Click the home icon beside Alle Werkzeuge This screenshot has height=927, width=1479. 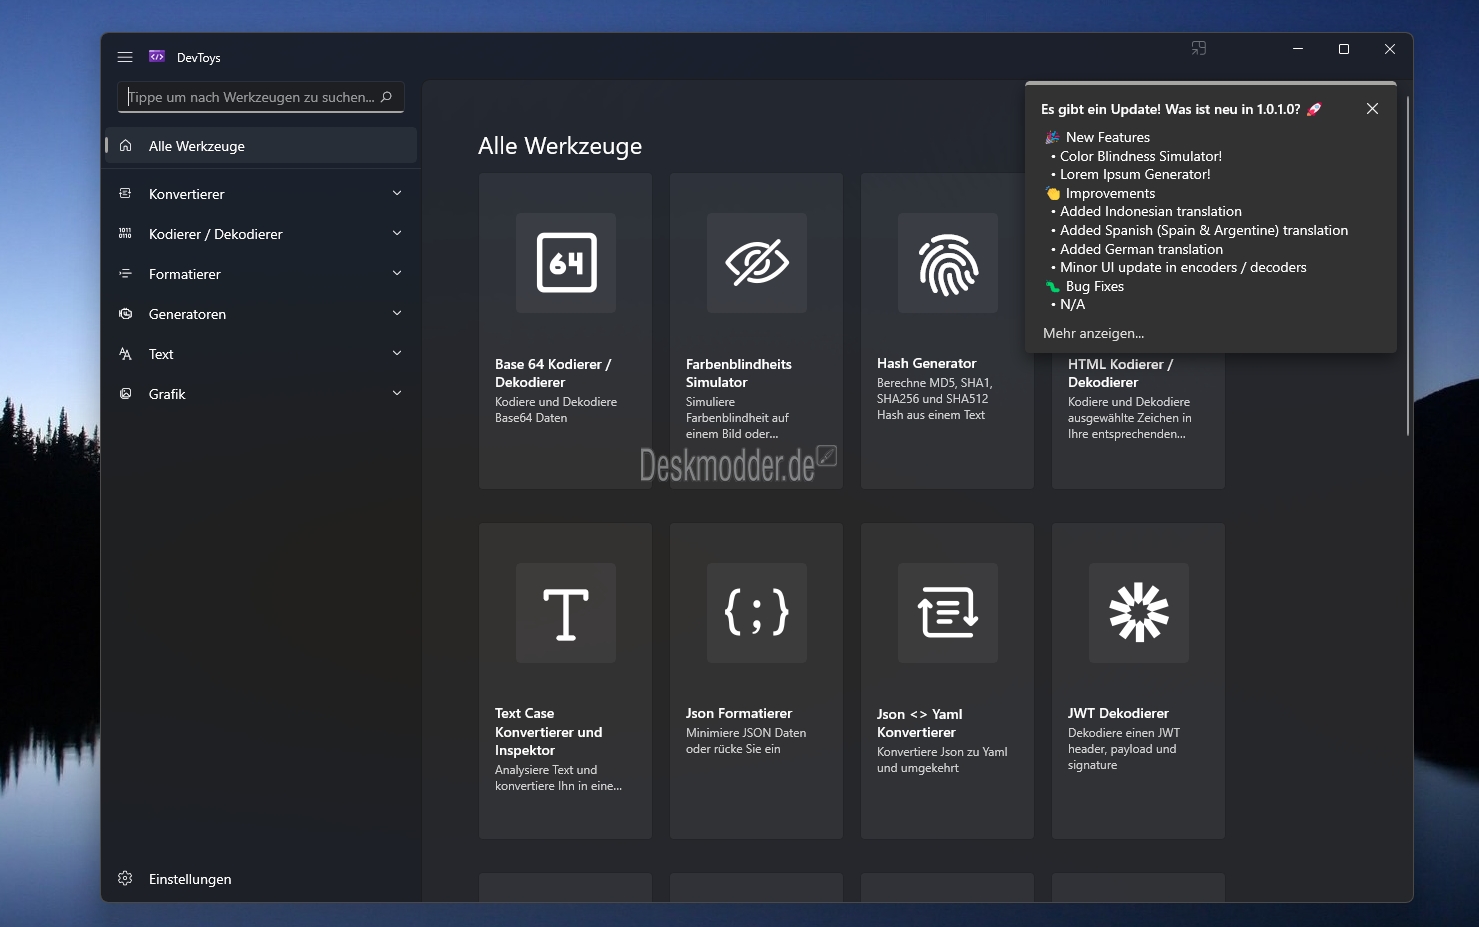tap(125, 146)
